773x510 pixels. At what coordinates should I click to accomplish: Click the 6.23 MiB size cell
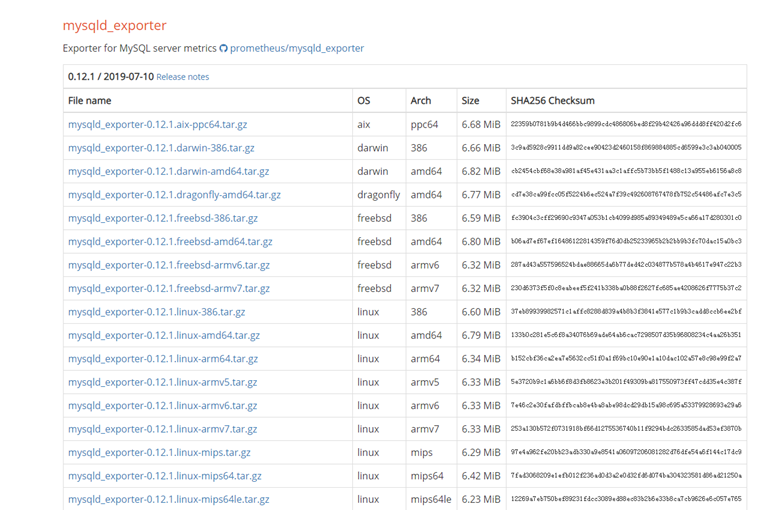coord(481,499)
